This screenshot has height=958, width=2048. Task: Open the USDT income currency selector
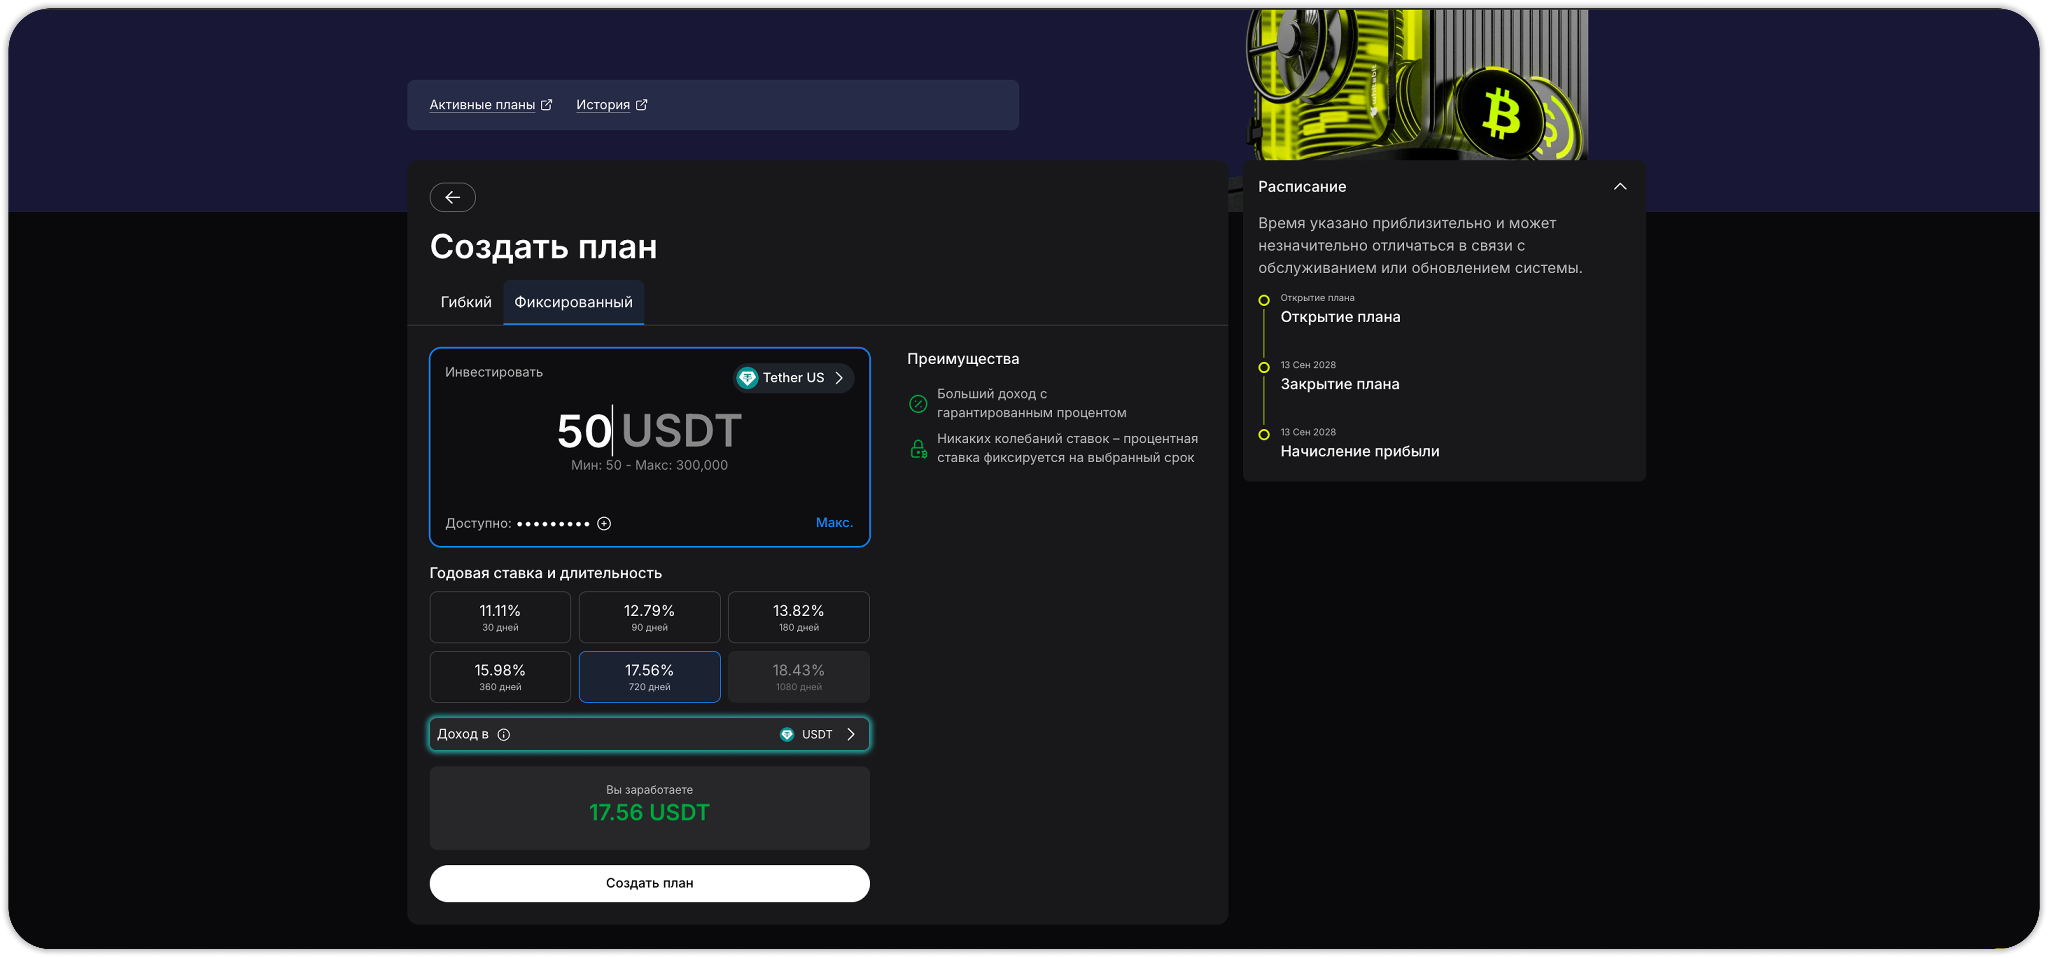pyautogui.click(x=818, y=735)
